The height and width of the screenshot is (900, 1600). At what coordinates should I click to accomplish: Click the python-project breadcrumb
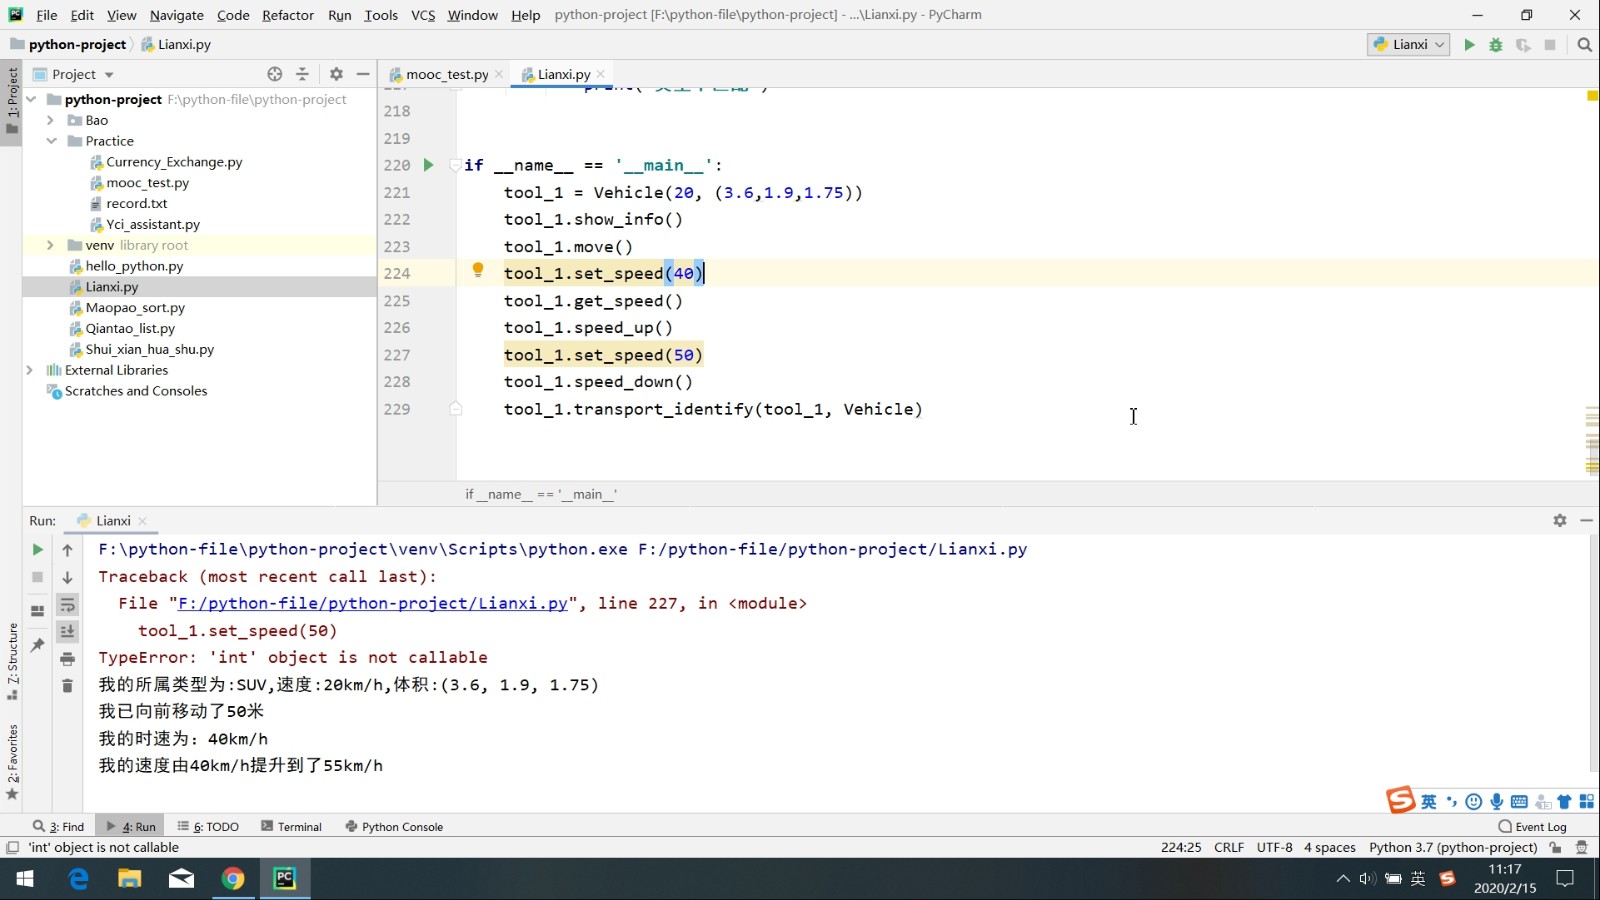77,45
